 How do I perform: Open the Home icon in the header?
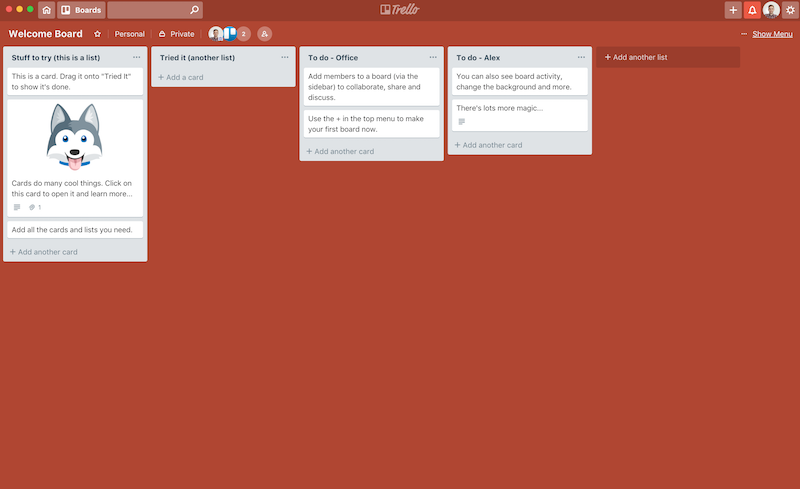46,10
